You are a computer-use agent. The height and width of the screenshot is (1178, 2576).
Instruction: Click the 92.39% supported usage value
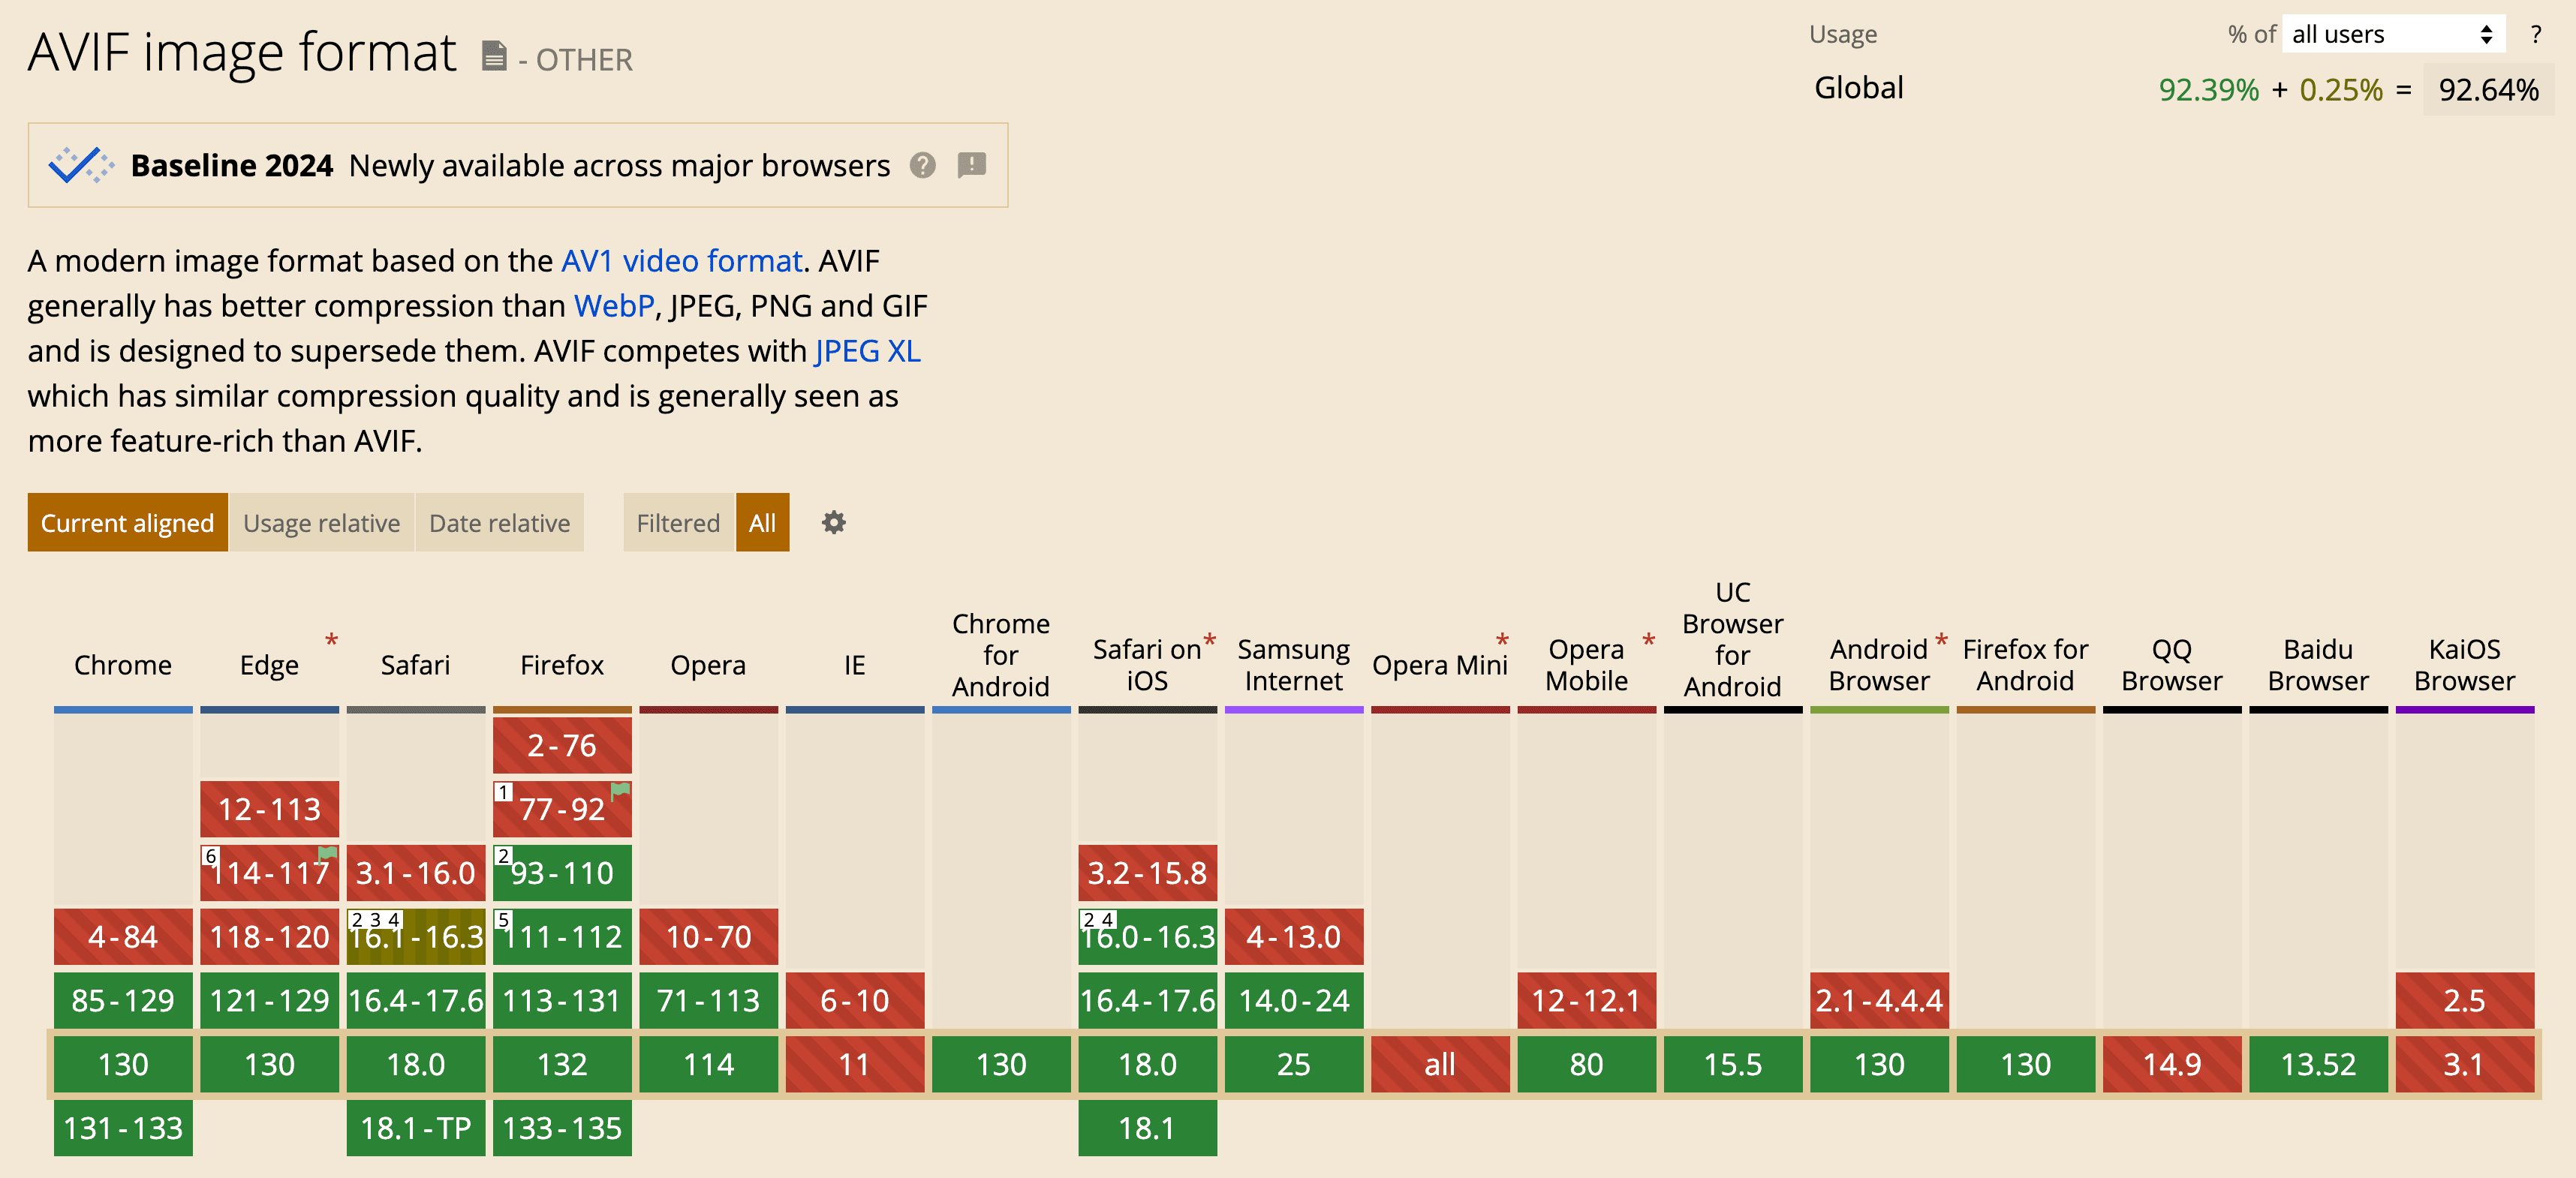coord(2208,90)
